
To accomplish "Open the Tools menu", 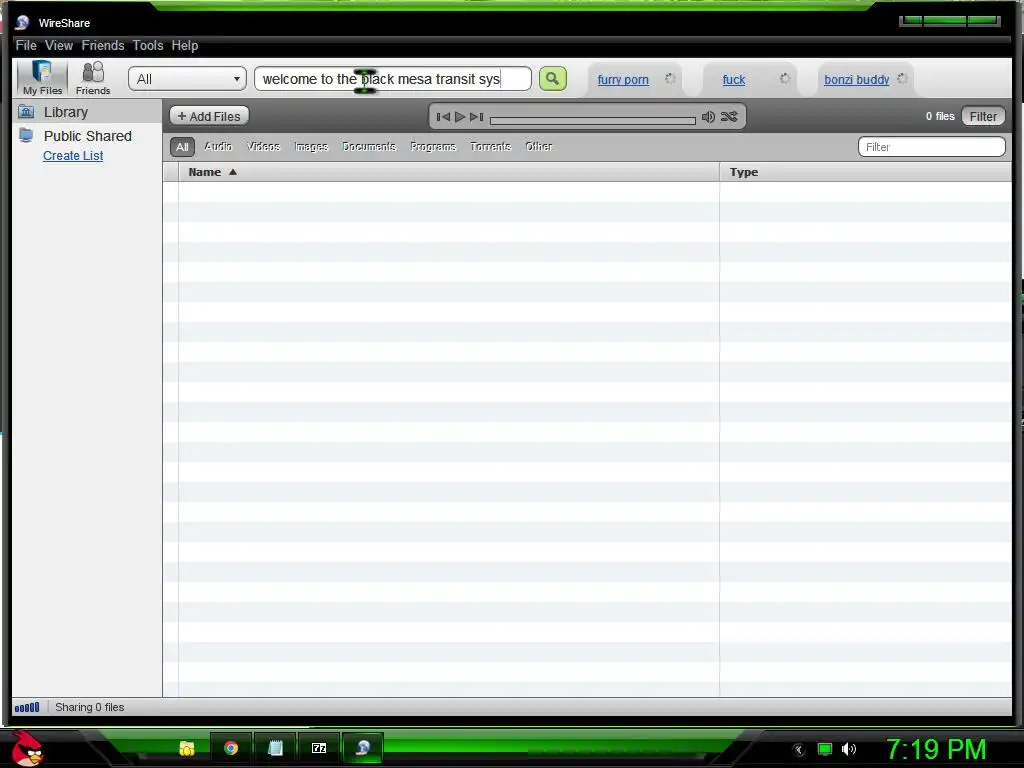I will (x=148, y=46).
